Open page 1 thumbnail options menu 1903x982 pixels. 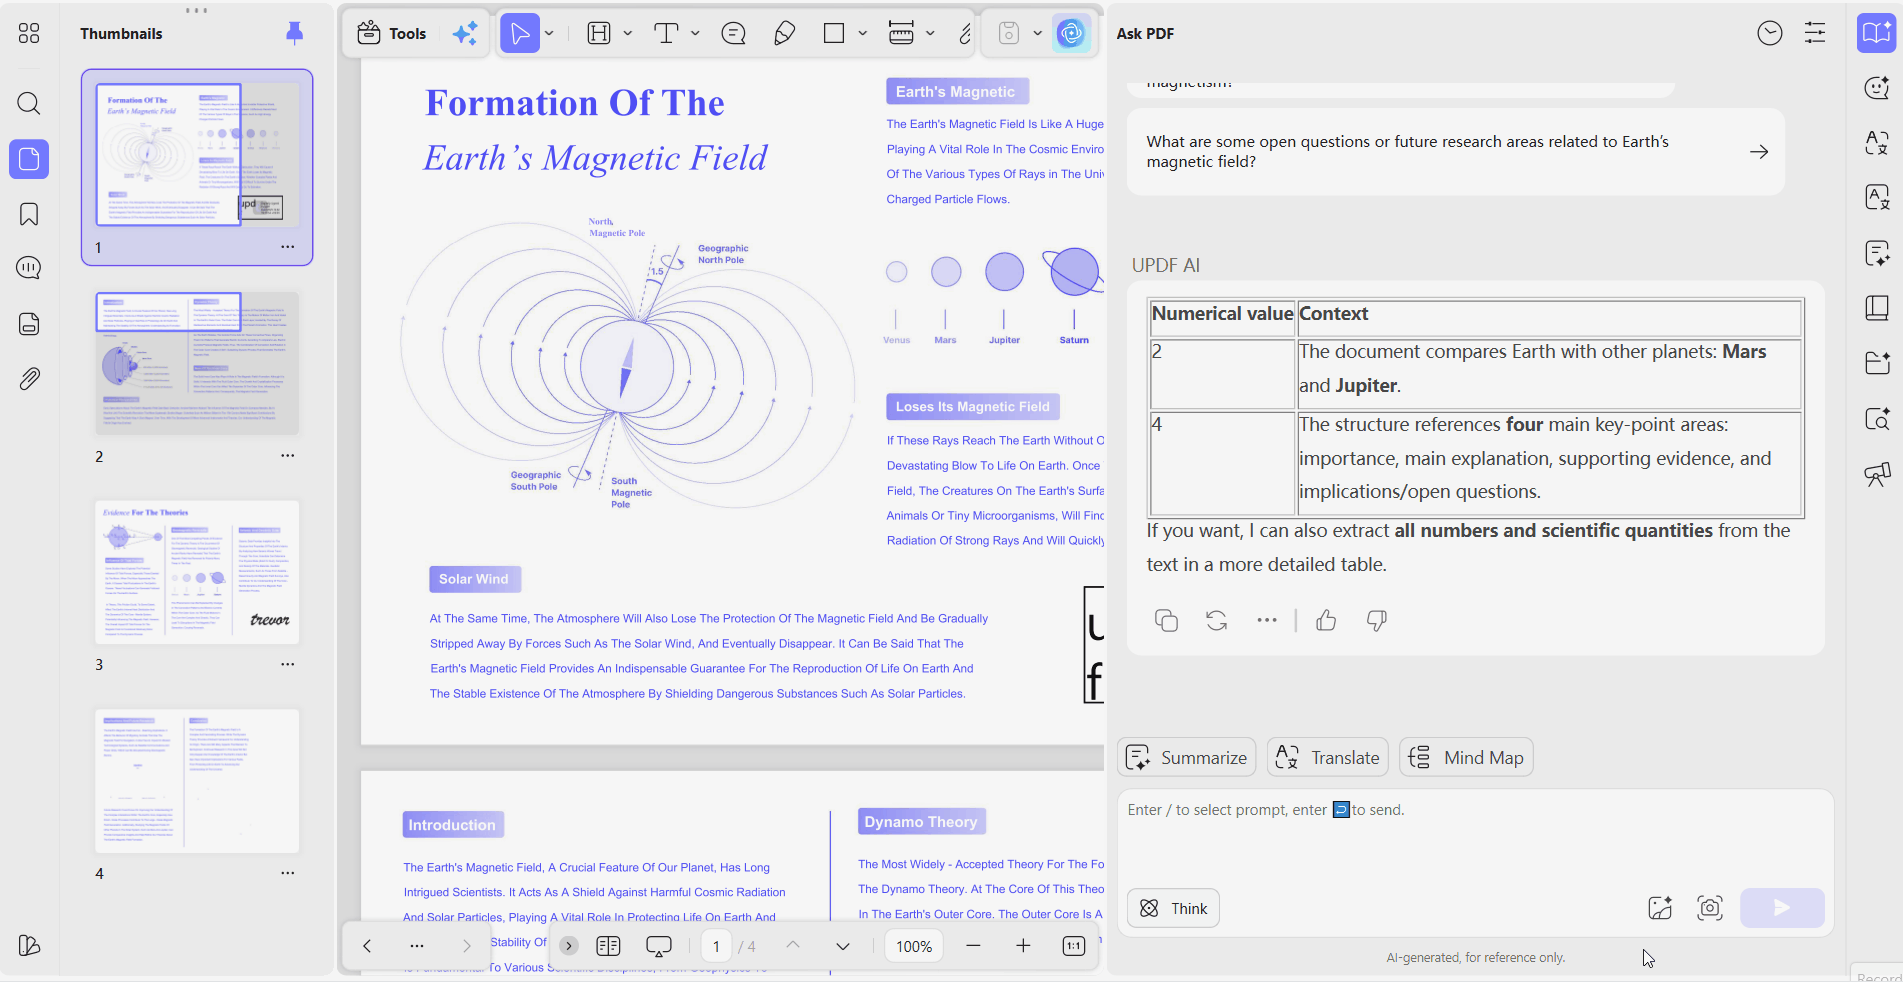288,247
